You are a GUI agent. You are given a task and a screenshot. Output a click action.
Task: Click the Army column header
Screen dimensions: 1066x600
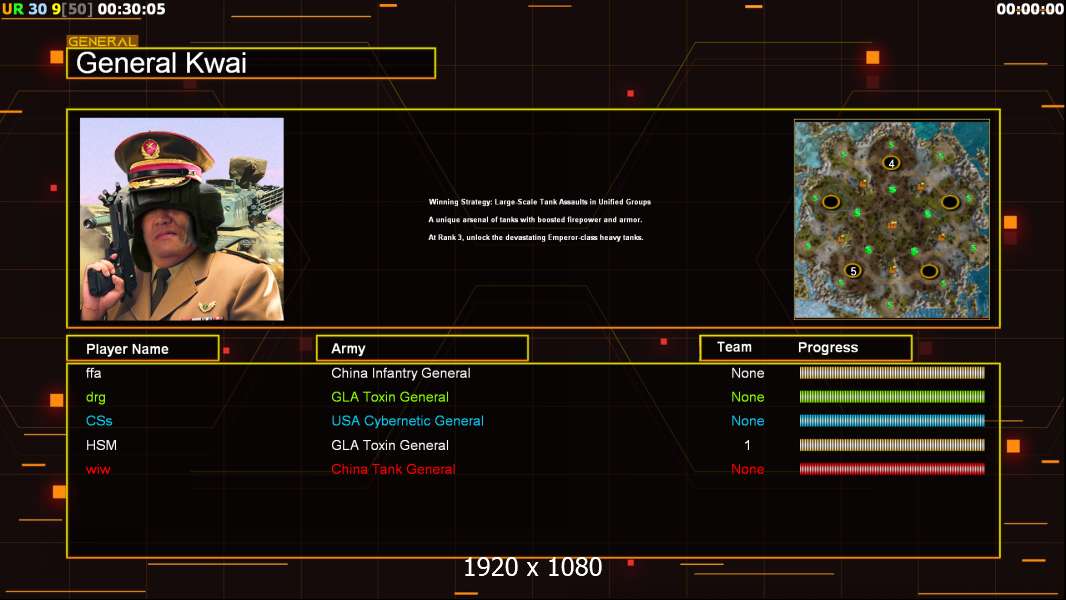(x=422, y=349)
